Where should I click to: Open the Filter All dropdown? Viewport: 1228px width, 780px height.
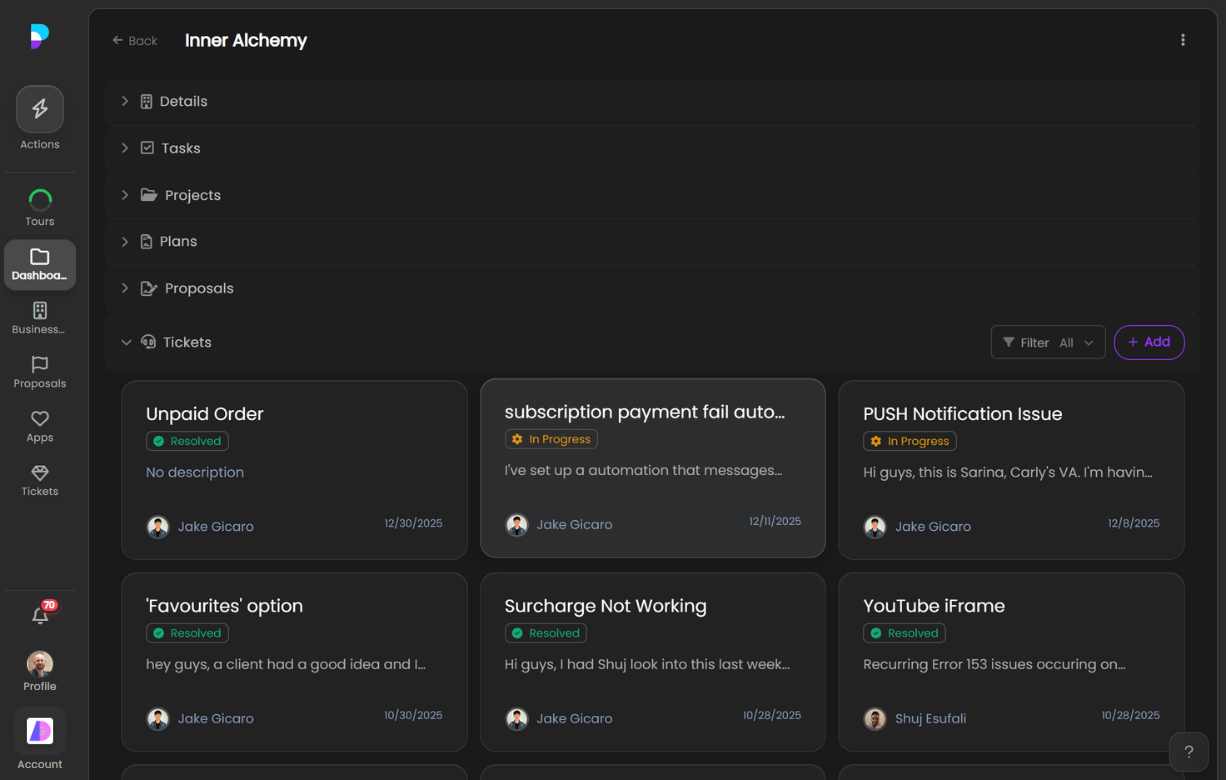(x=1047, y=342)
